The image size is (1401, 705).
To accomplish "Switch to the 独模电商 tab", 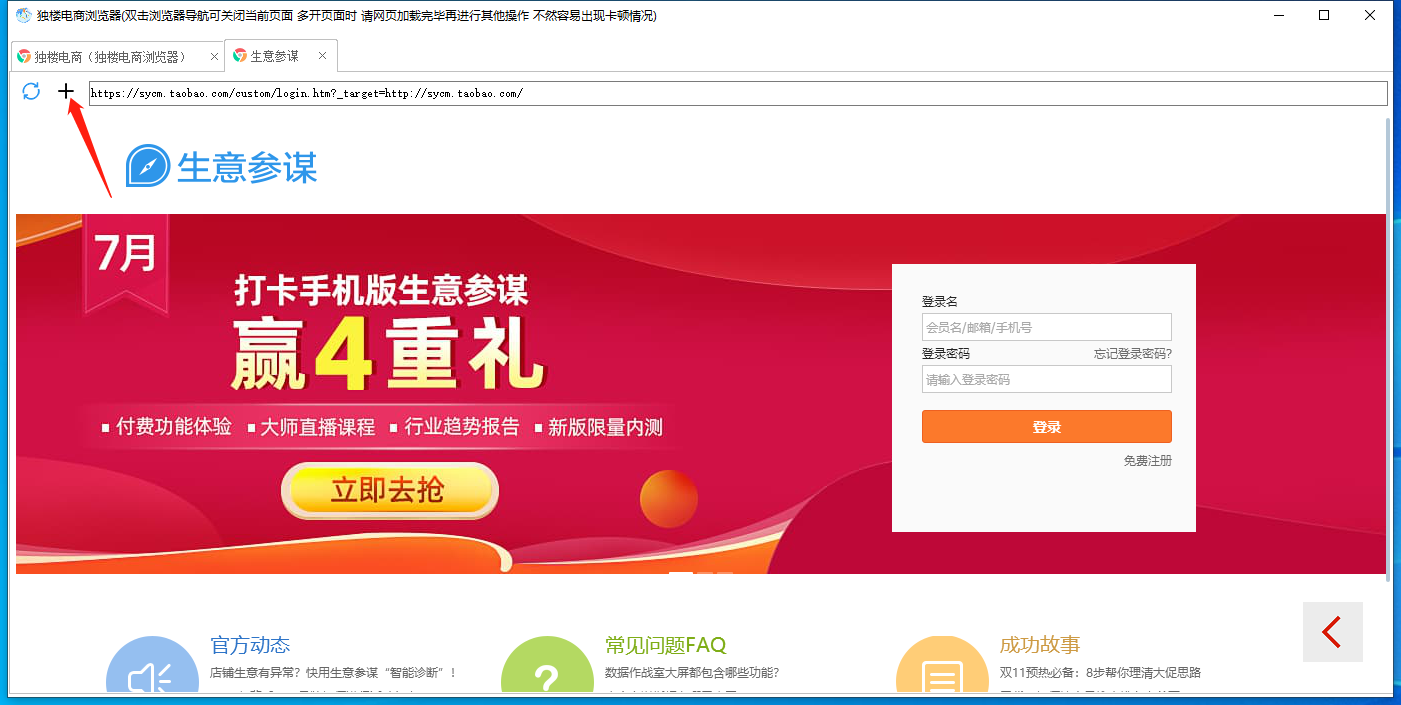I will (110, 56).
